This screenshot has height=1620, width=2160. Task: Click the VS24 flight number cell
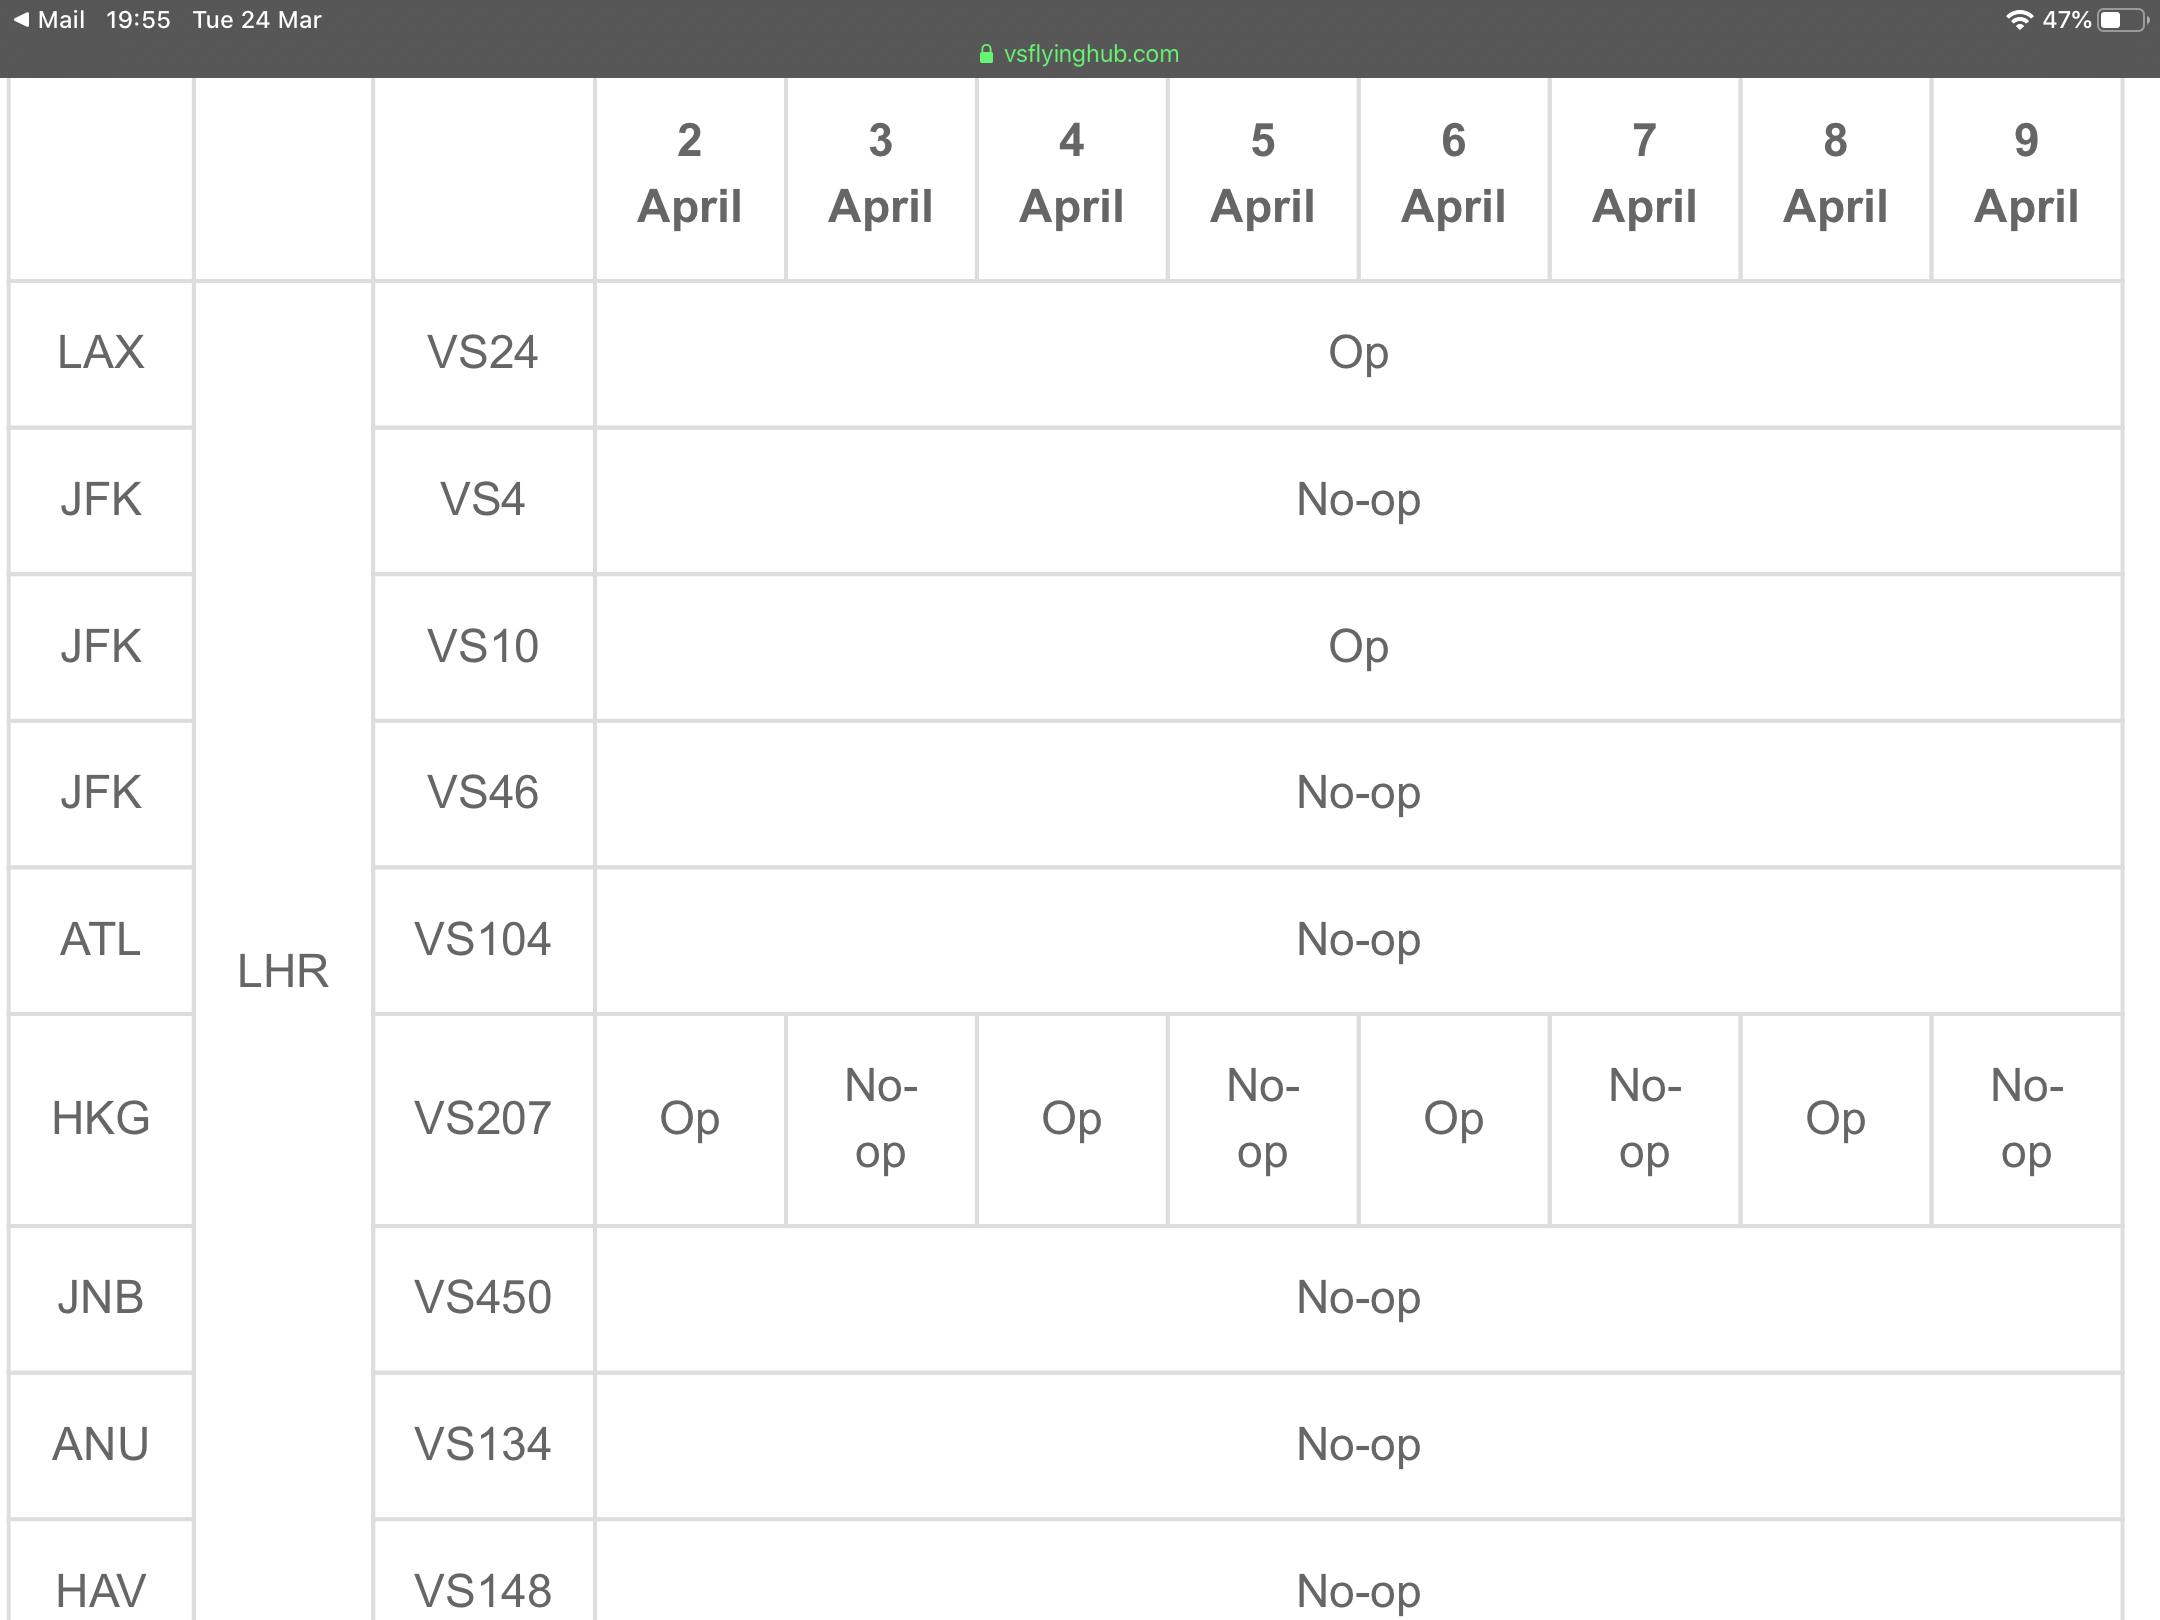point(484,354)
